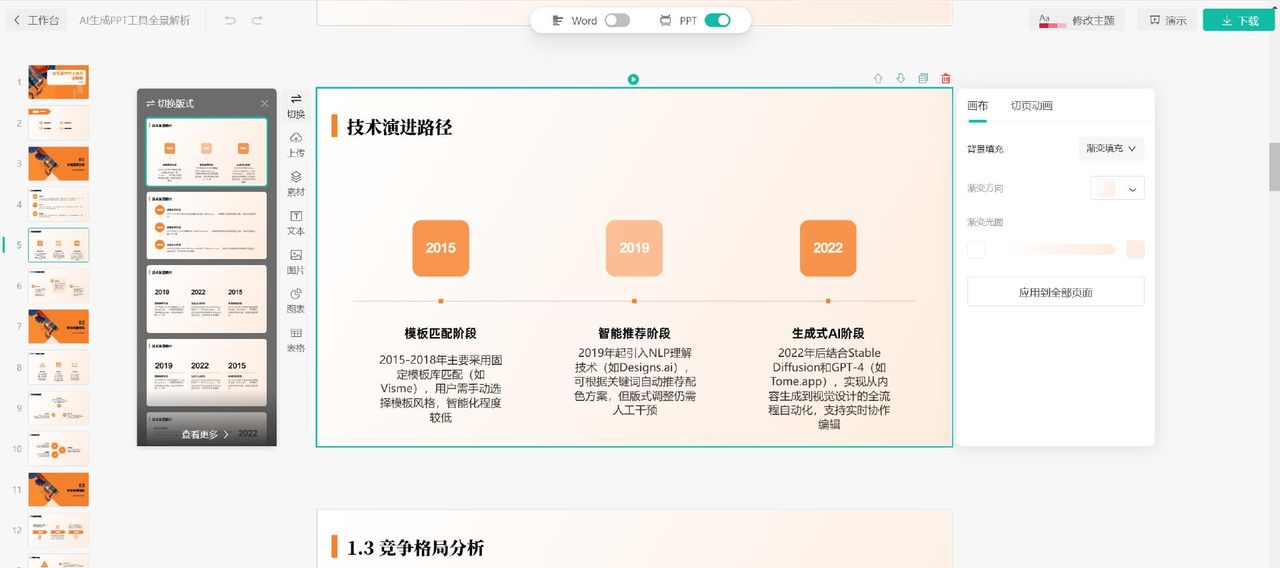Pick the peach gradient end color swatch
1280x568 pixels.
(1135, 249)
